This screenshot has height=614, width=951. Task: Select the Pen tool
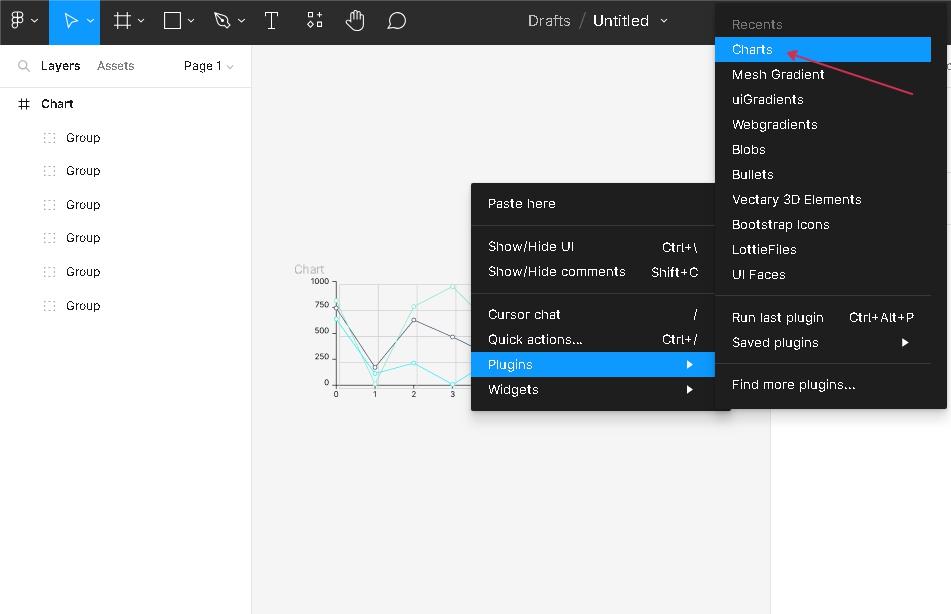click(222, 21)
